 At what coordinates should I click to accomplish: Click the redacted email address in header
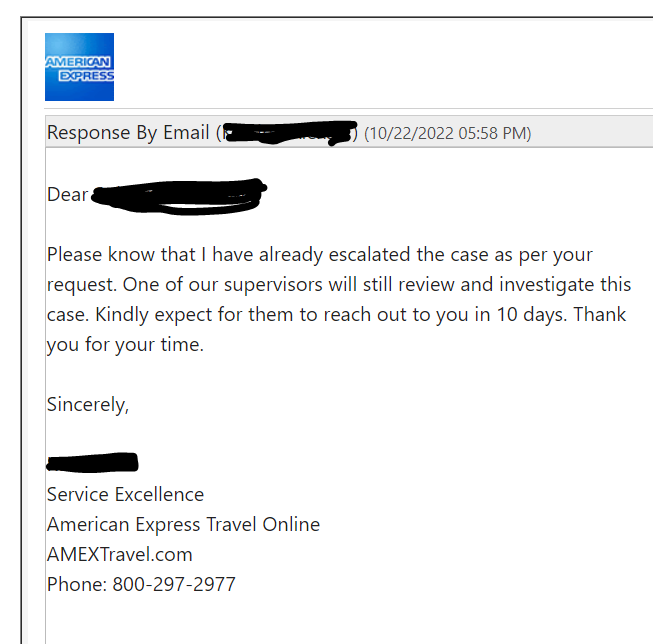(x=290, y=133)
